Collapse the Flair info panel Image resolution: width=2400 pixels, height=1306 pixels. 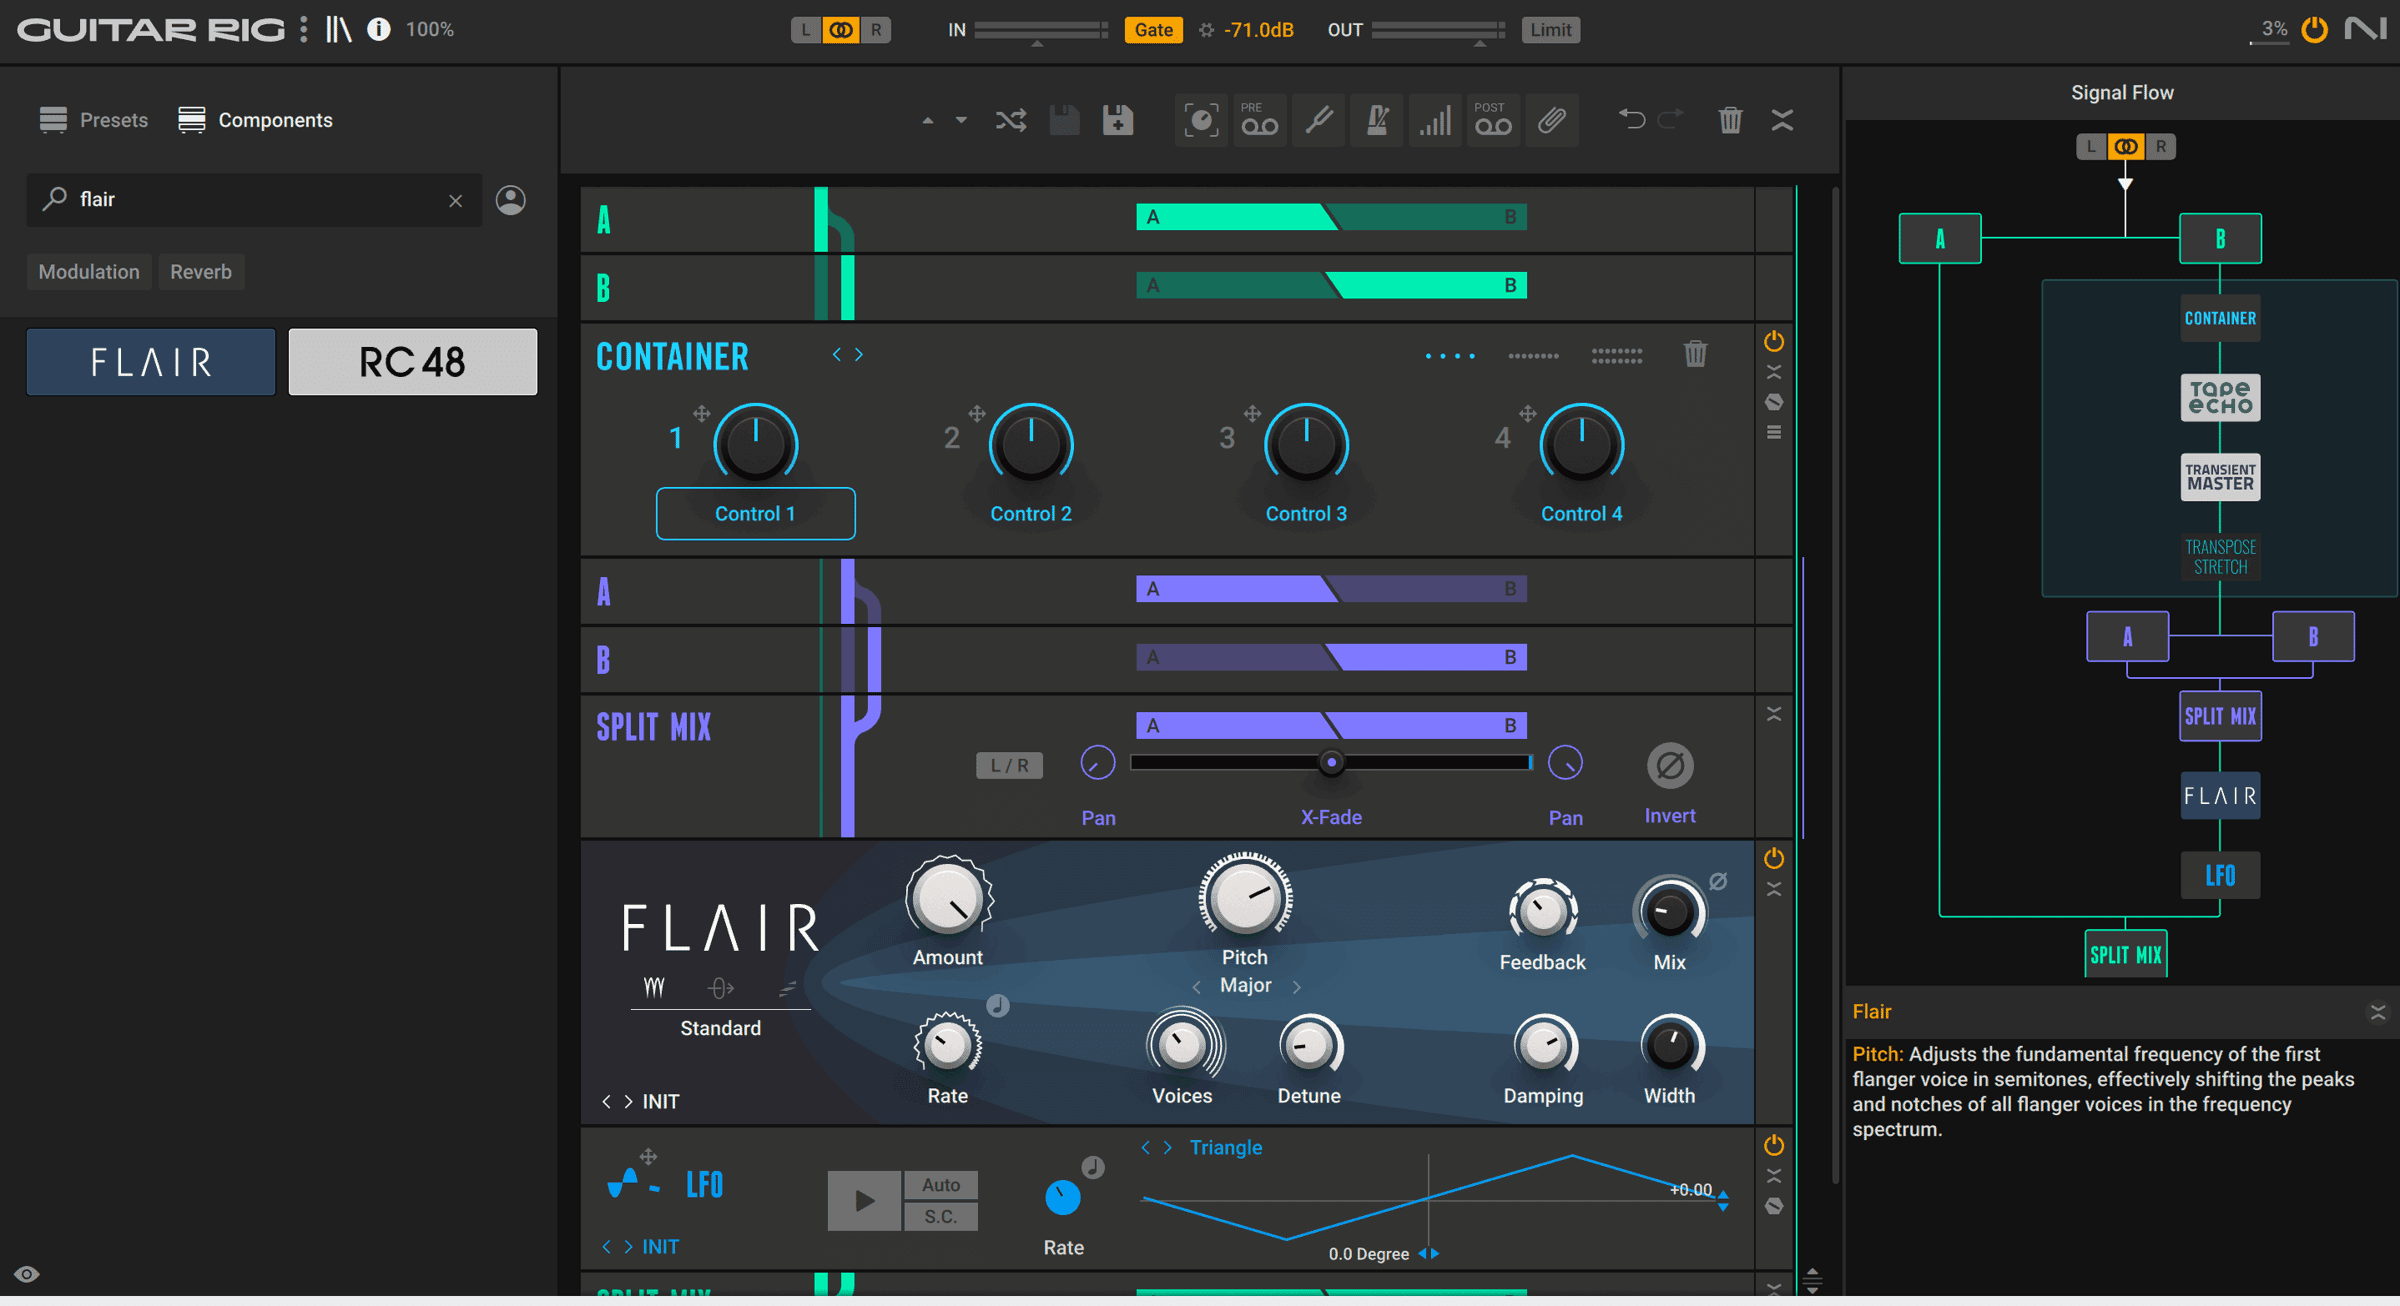(2378, 1012)
